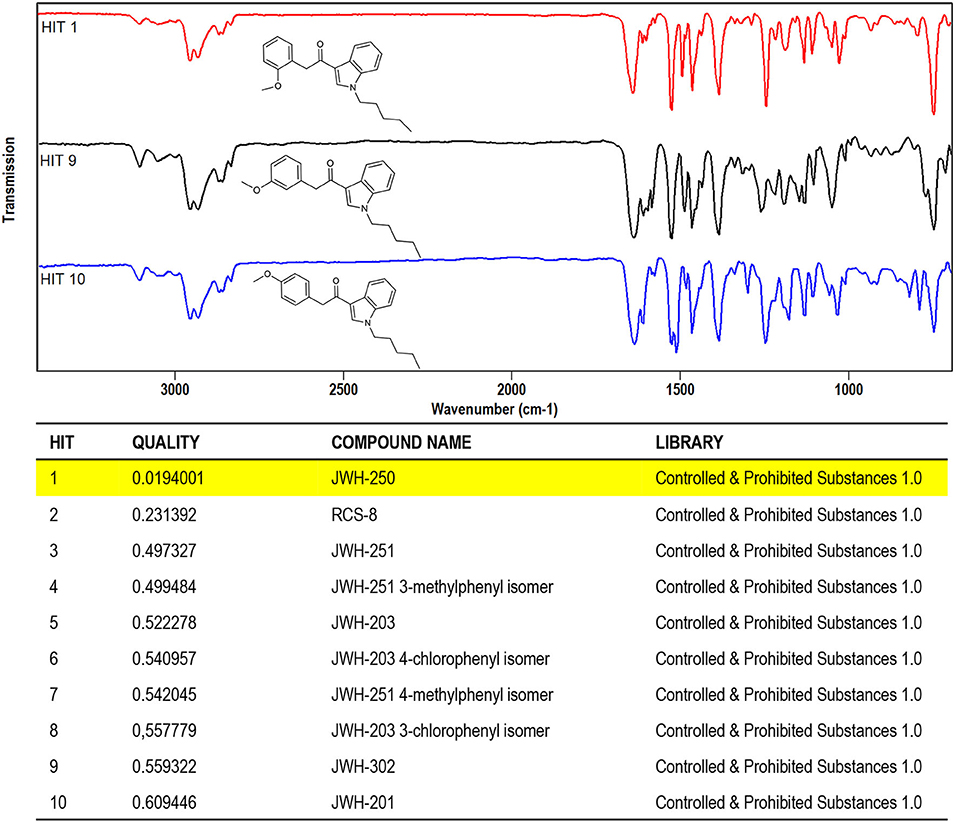Click the 1000 wavenumber tick label
The height and width of the screenshot is (825, 957).
[848, 389]
